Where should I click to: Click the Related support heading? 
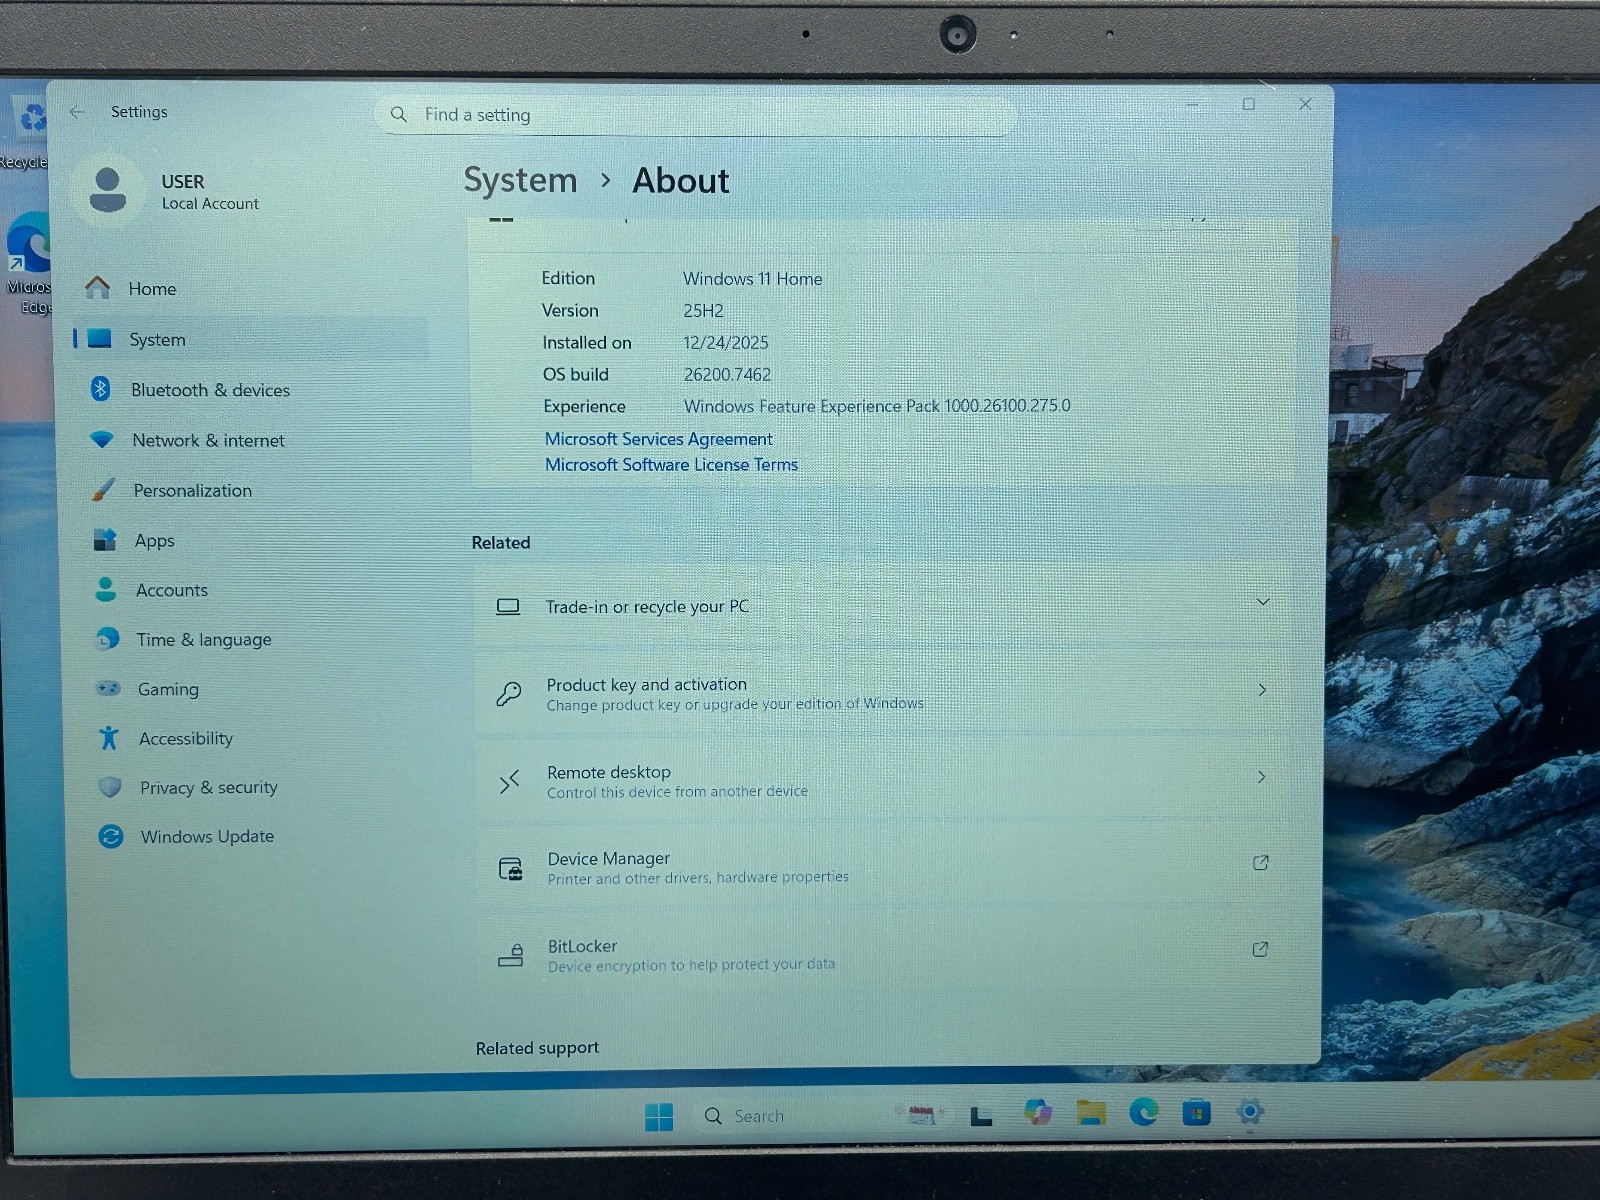pos(537,1048)
